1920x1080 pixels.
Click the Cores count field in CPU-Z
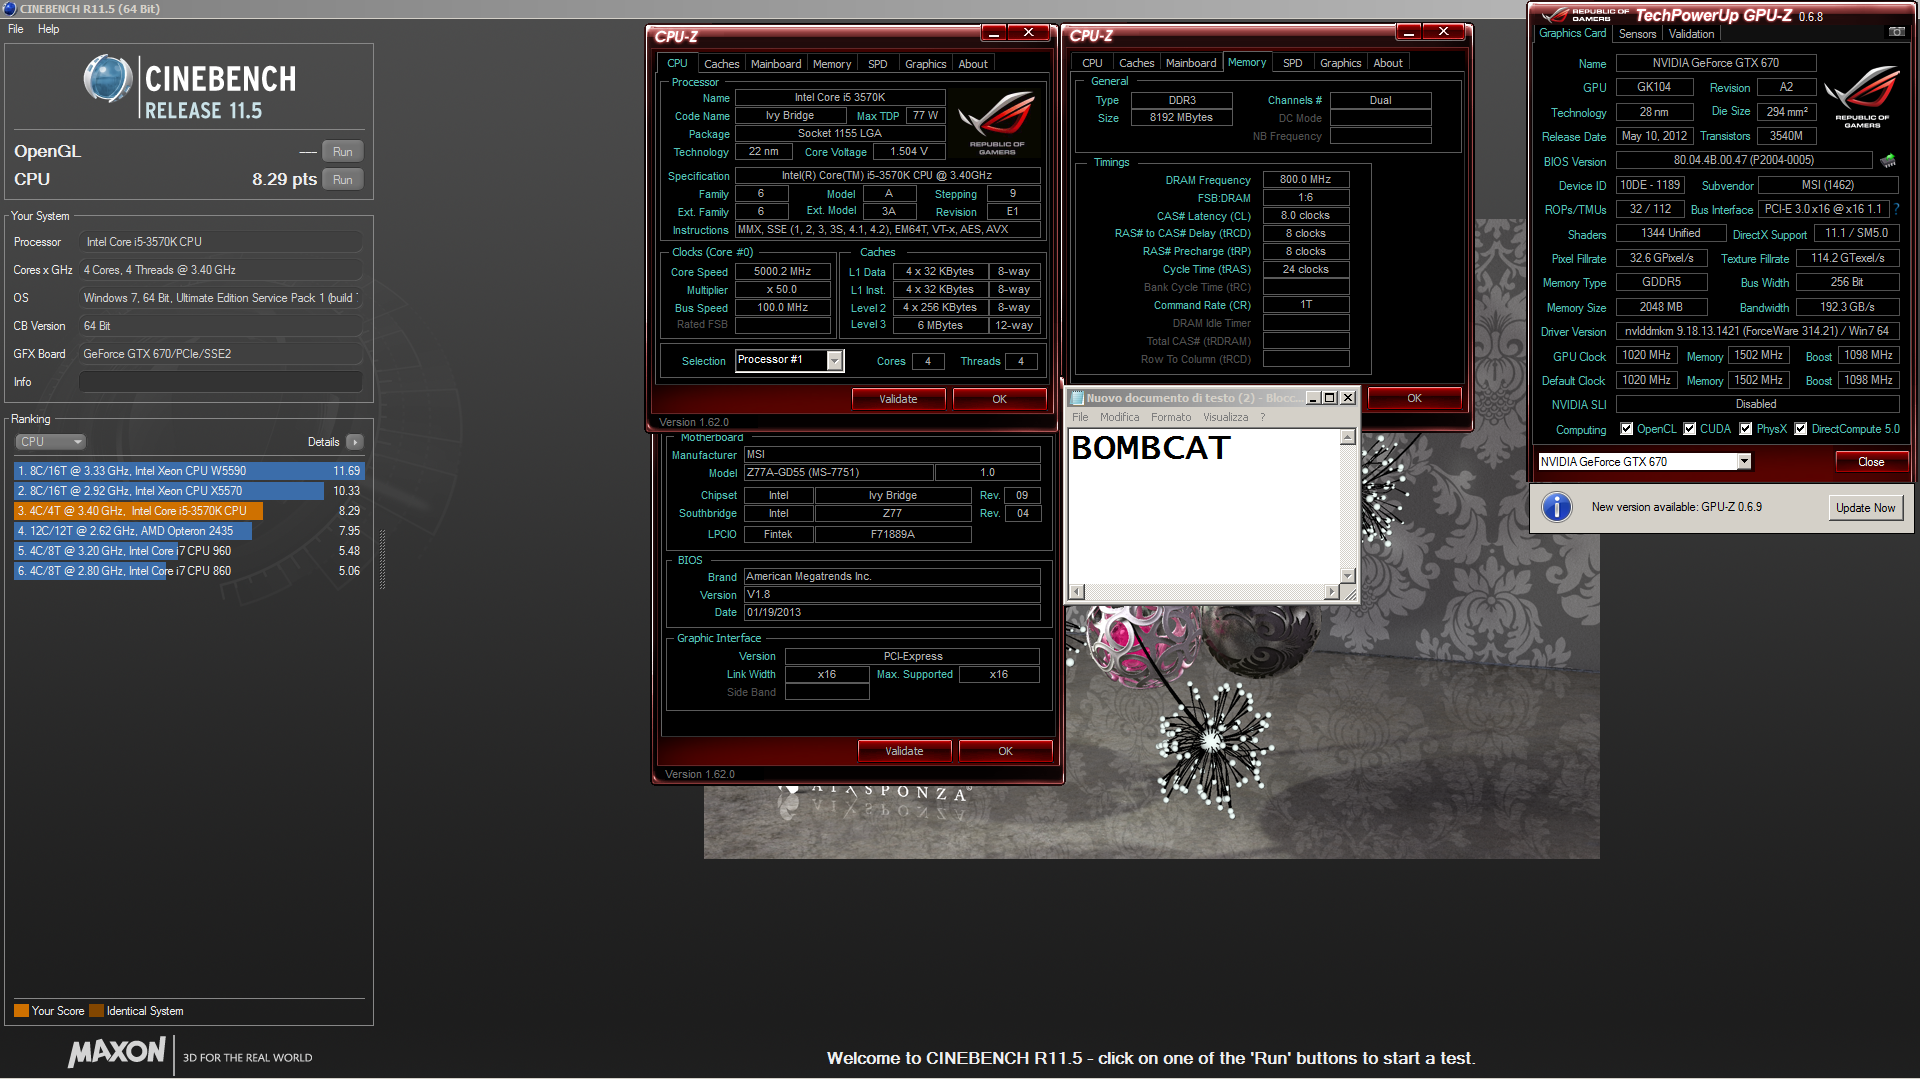click(x=928, y=362)
